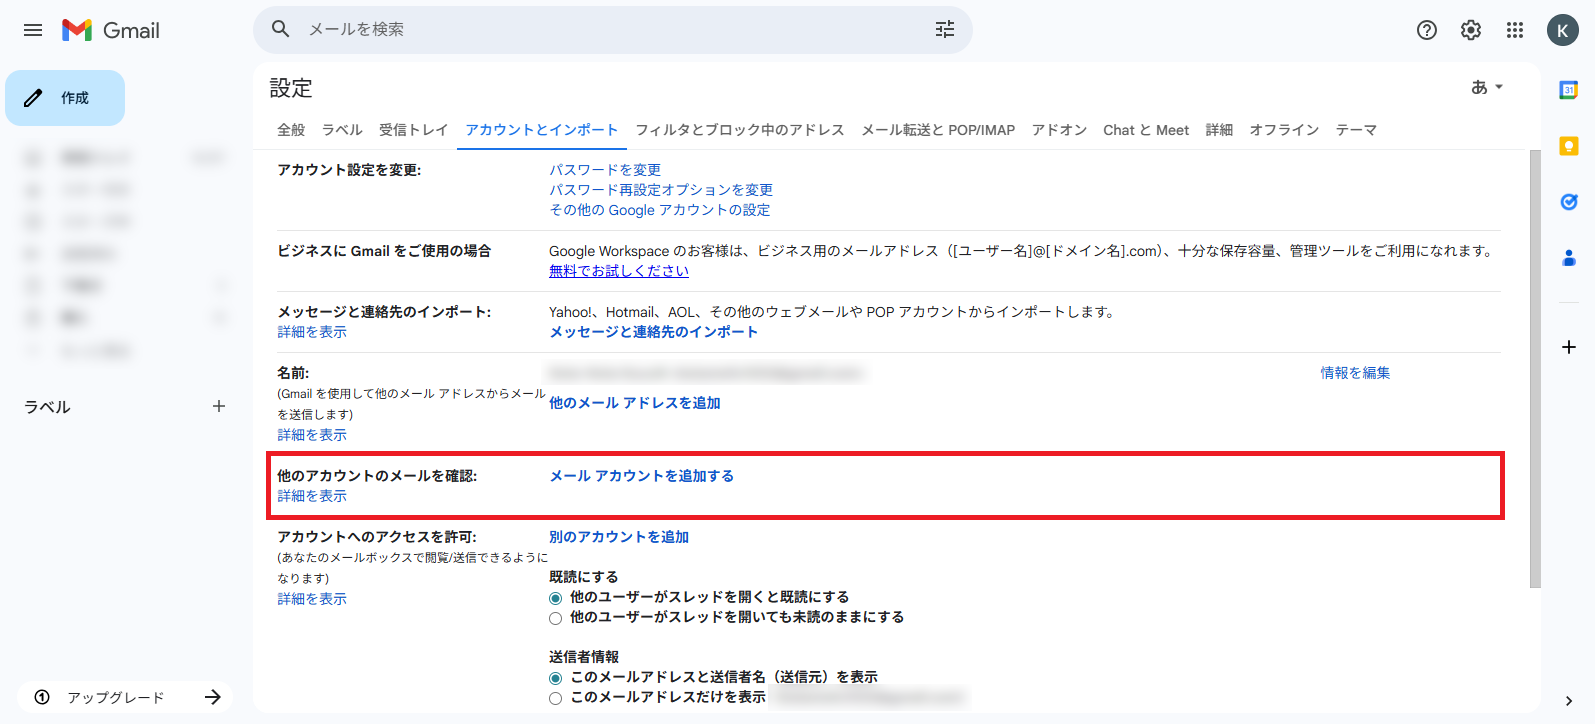Click the 作成 compose button
1595x724 pixels.
click(65, 98)
